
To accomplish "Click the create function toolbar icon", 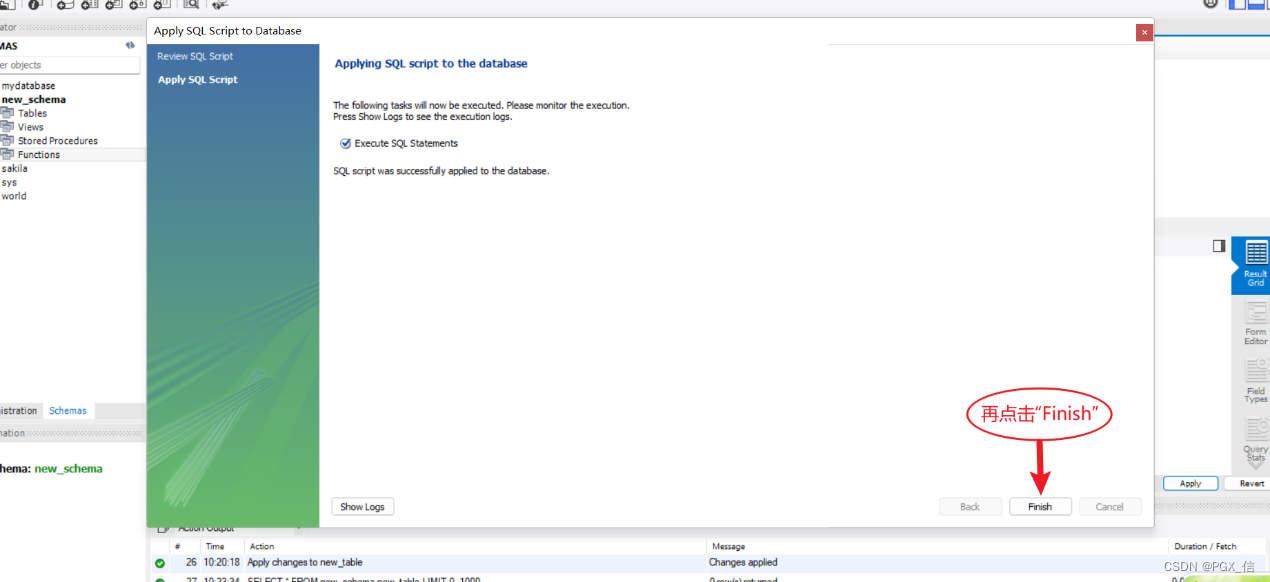I will [162, 5].
